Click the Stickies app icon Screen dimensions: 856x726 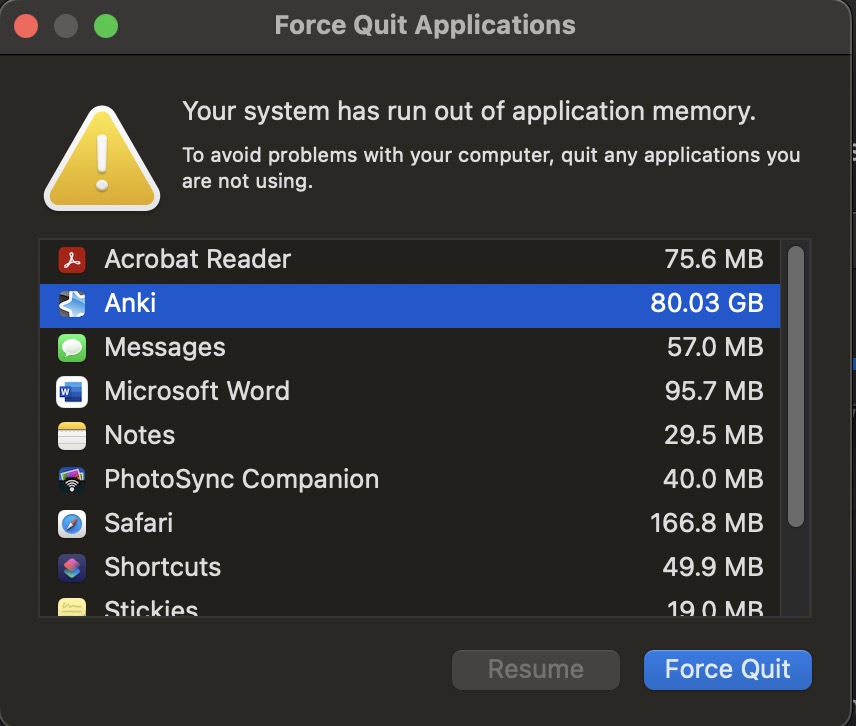(x=72, y=608)
